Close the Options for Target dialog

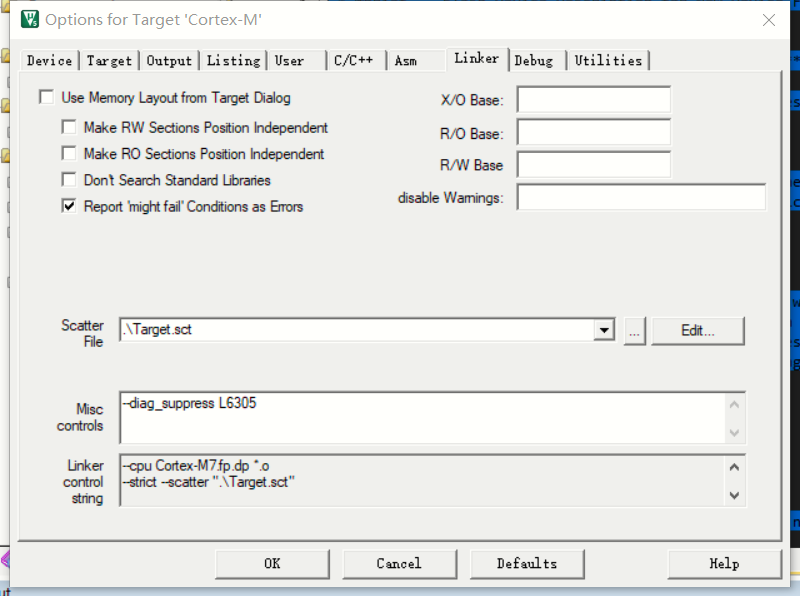[x=768, y=20]
